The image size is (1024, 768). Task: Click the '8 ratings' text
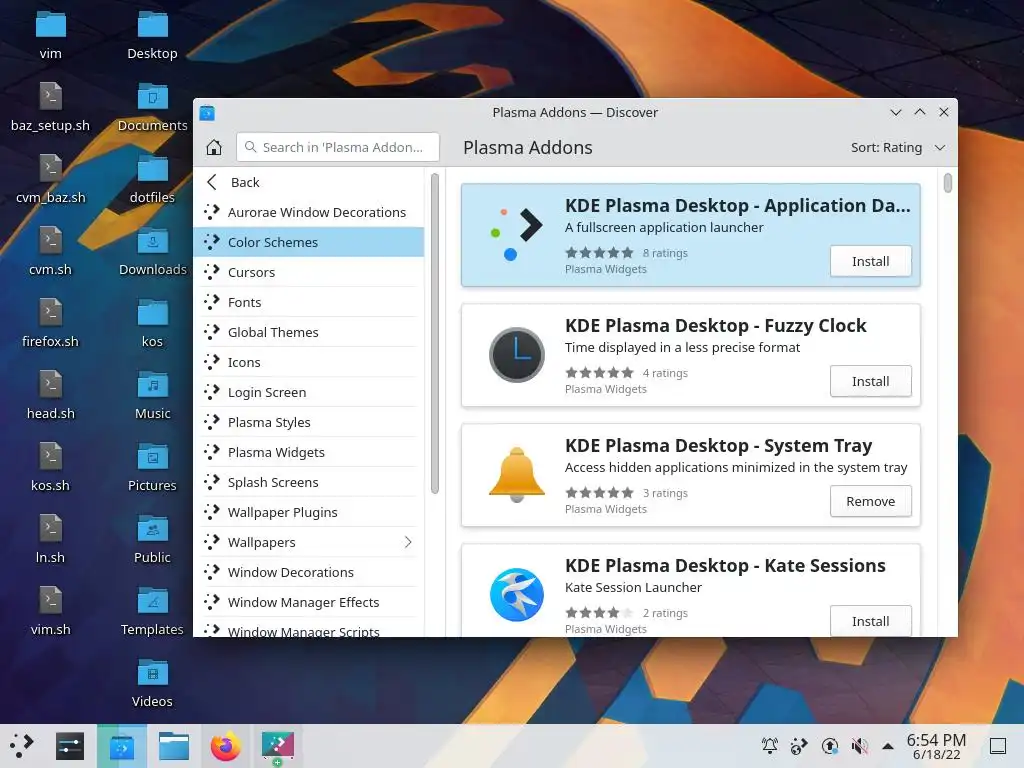pyautogui.click(x=665, y=253)
